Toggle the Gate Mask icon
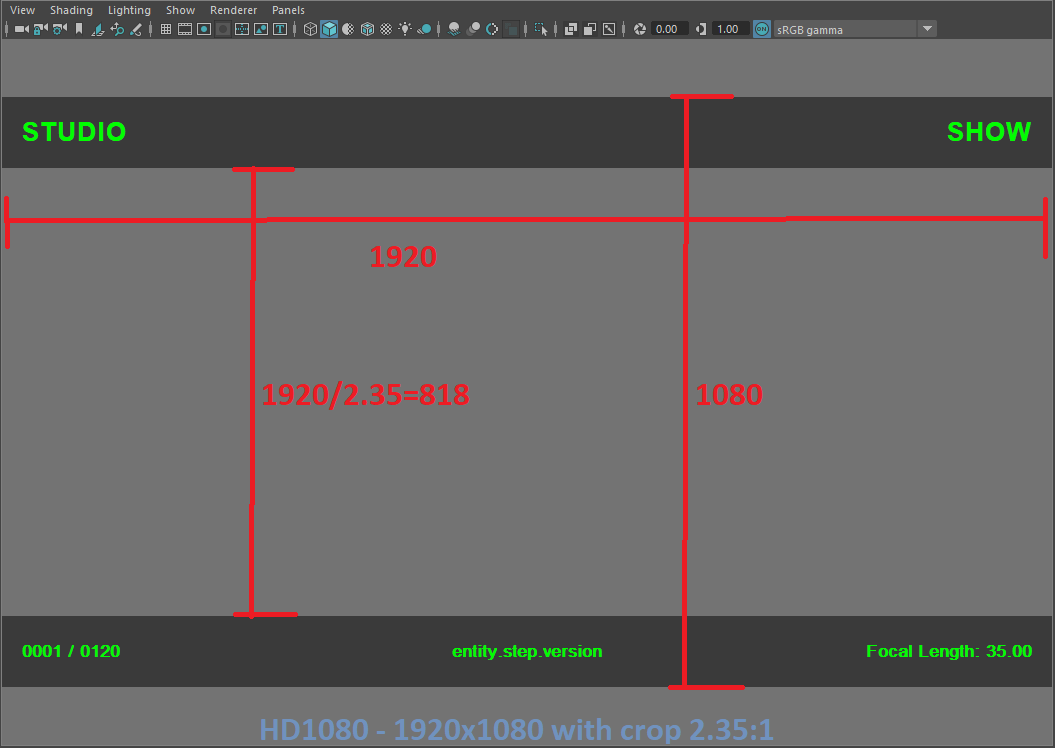This screenshot has height=748, width=1055. pyautogui.click(x=223, y=29)
